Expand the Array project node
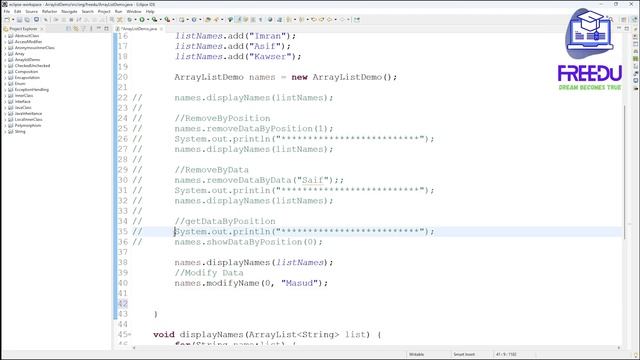The height and width of the screenshot is (360, 640). coord(5,54)
